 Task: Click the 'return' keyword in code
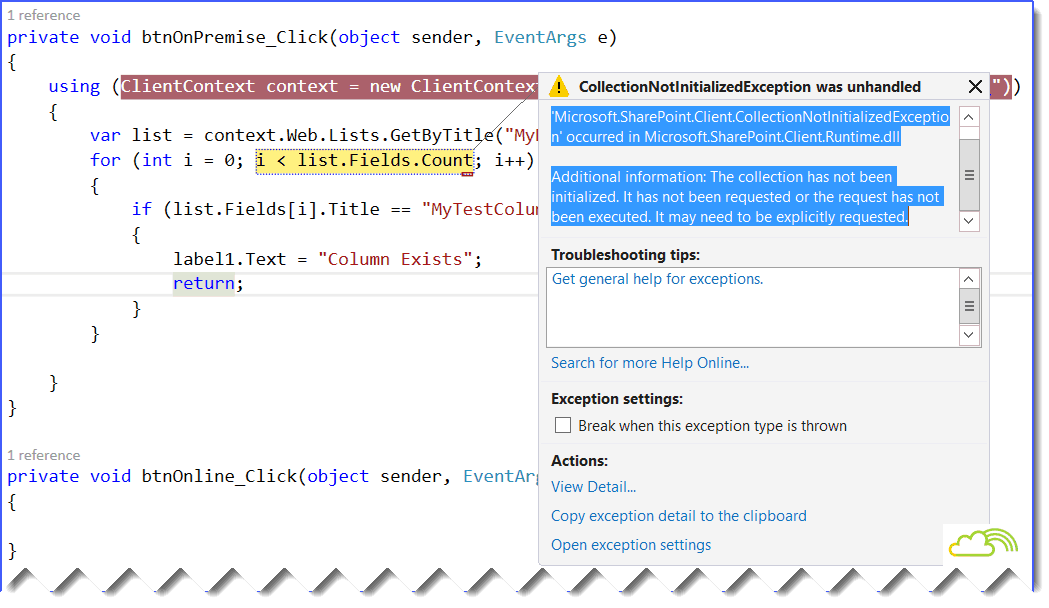click(x=203, y=284)
